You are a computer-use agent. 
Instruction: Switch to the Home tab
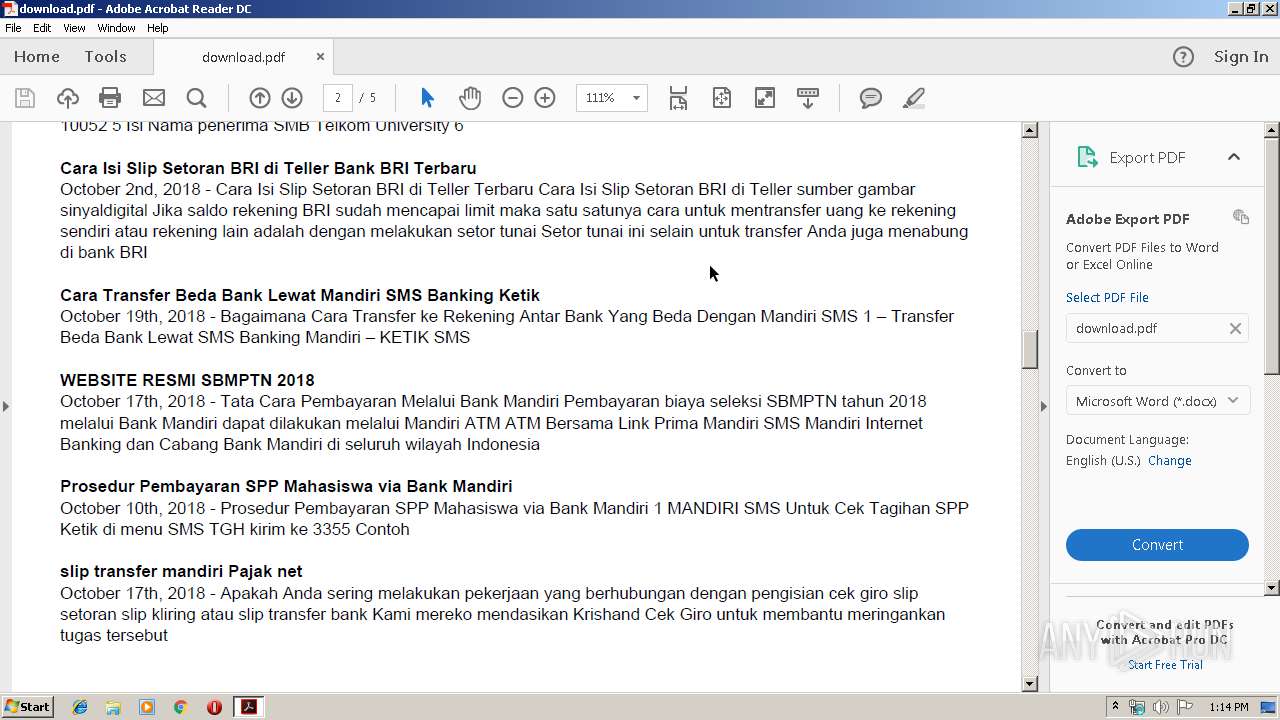[37, 57]
